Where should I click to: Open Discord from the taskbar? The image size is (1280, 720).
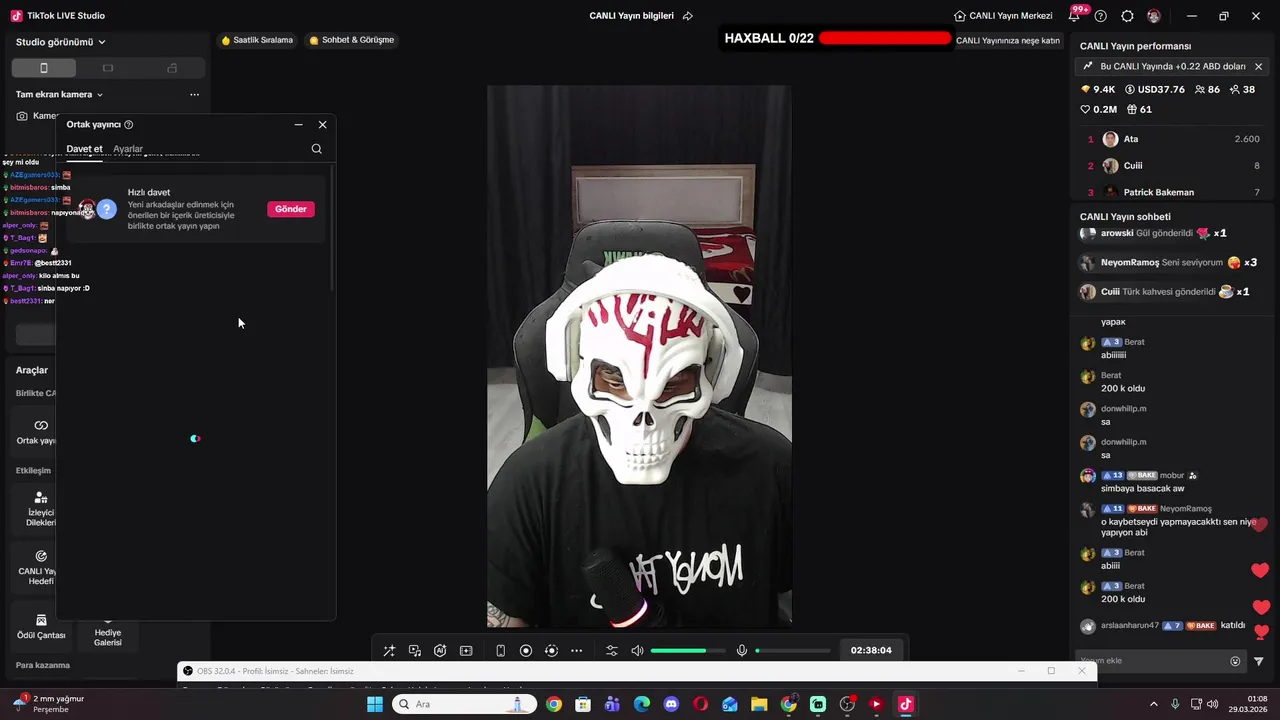(671, 704)
